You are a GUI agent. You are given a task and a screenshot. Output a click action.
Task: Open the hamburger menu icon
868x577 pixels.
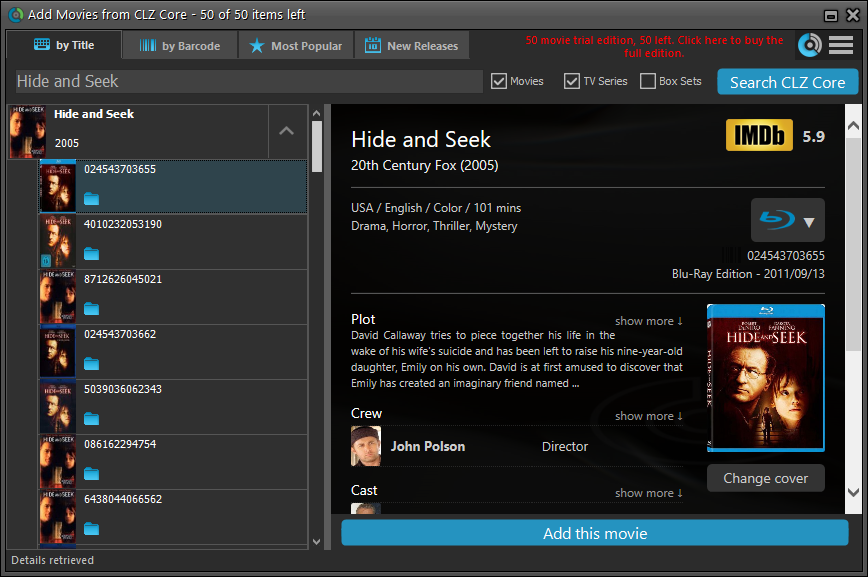point(841,45)
